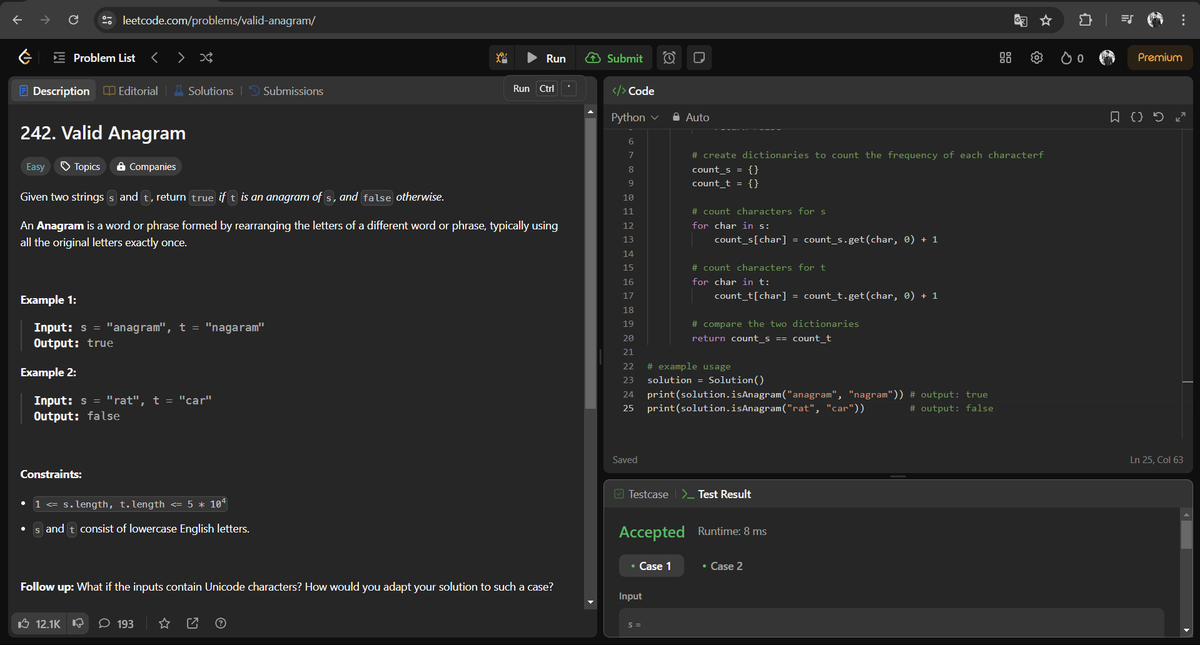
Task: Click the browser back arrow
Action: [17, 20]
